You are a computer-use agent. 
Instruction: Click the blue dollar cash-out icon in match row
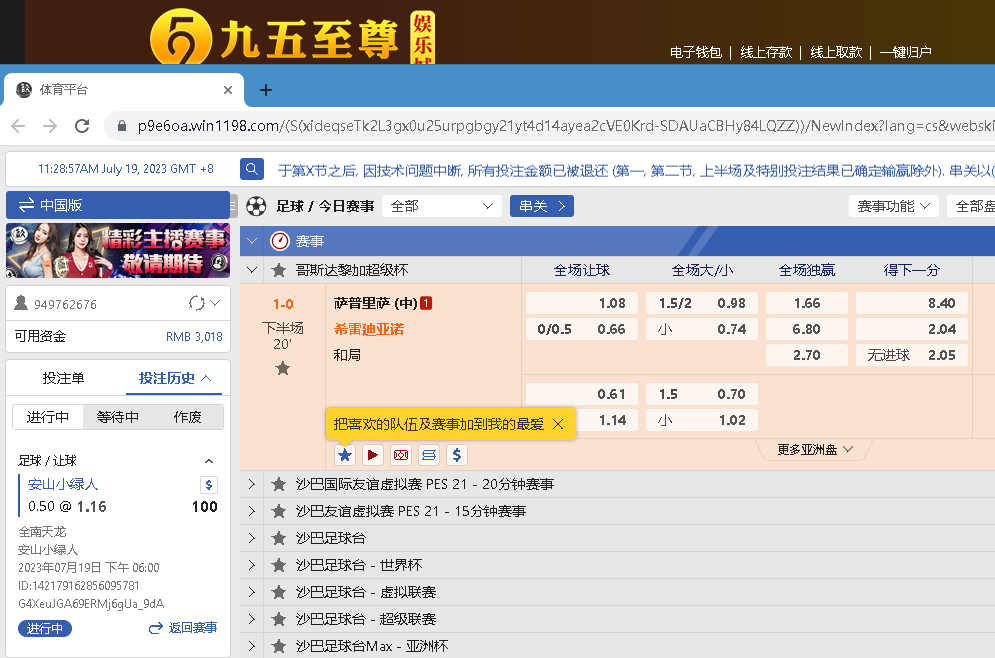[457, 455]
